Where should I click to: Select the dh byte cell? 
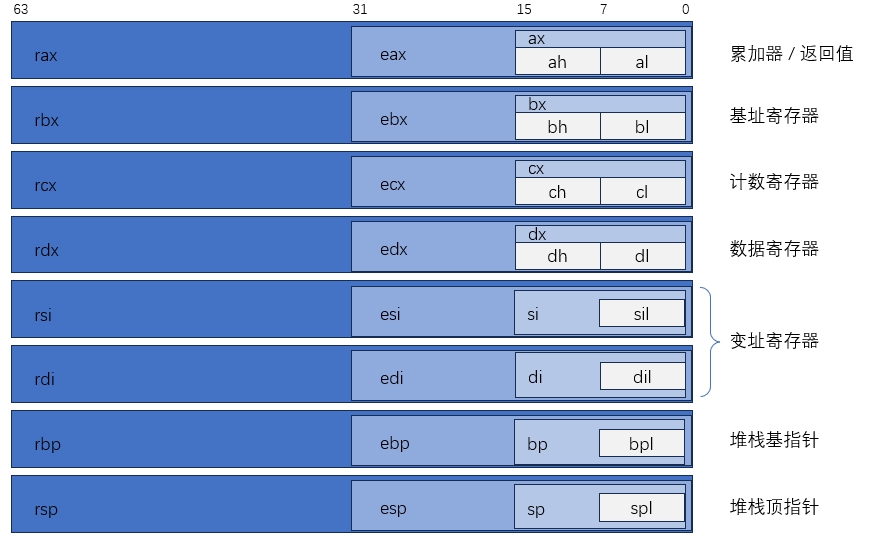[x=557, y=256]
